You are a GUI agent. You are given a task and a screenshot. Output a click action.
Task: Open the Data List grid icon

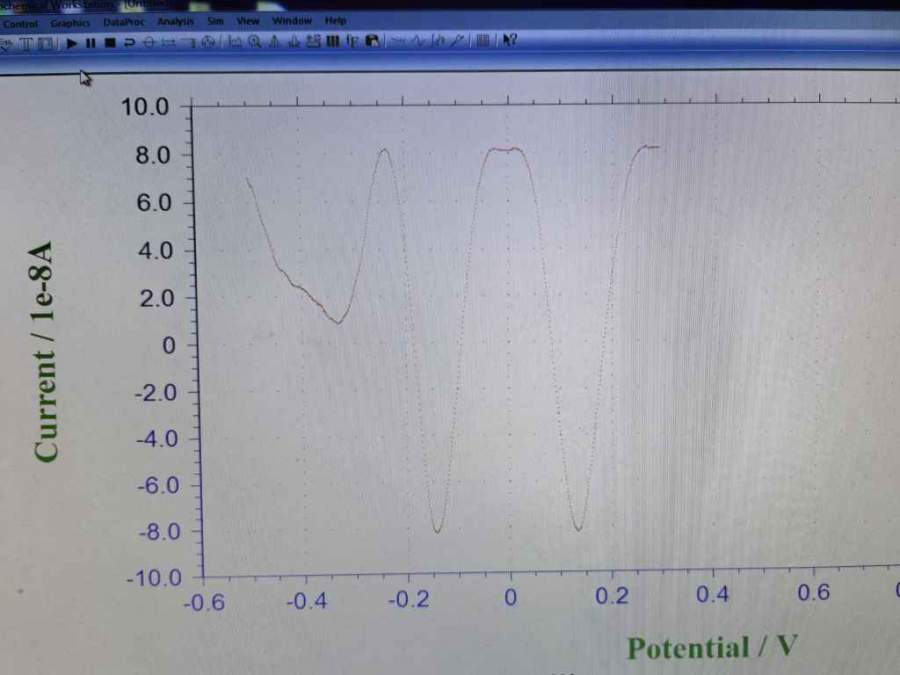coord(483,41)
